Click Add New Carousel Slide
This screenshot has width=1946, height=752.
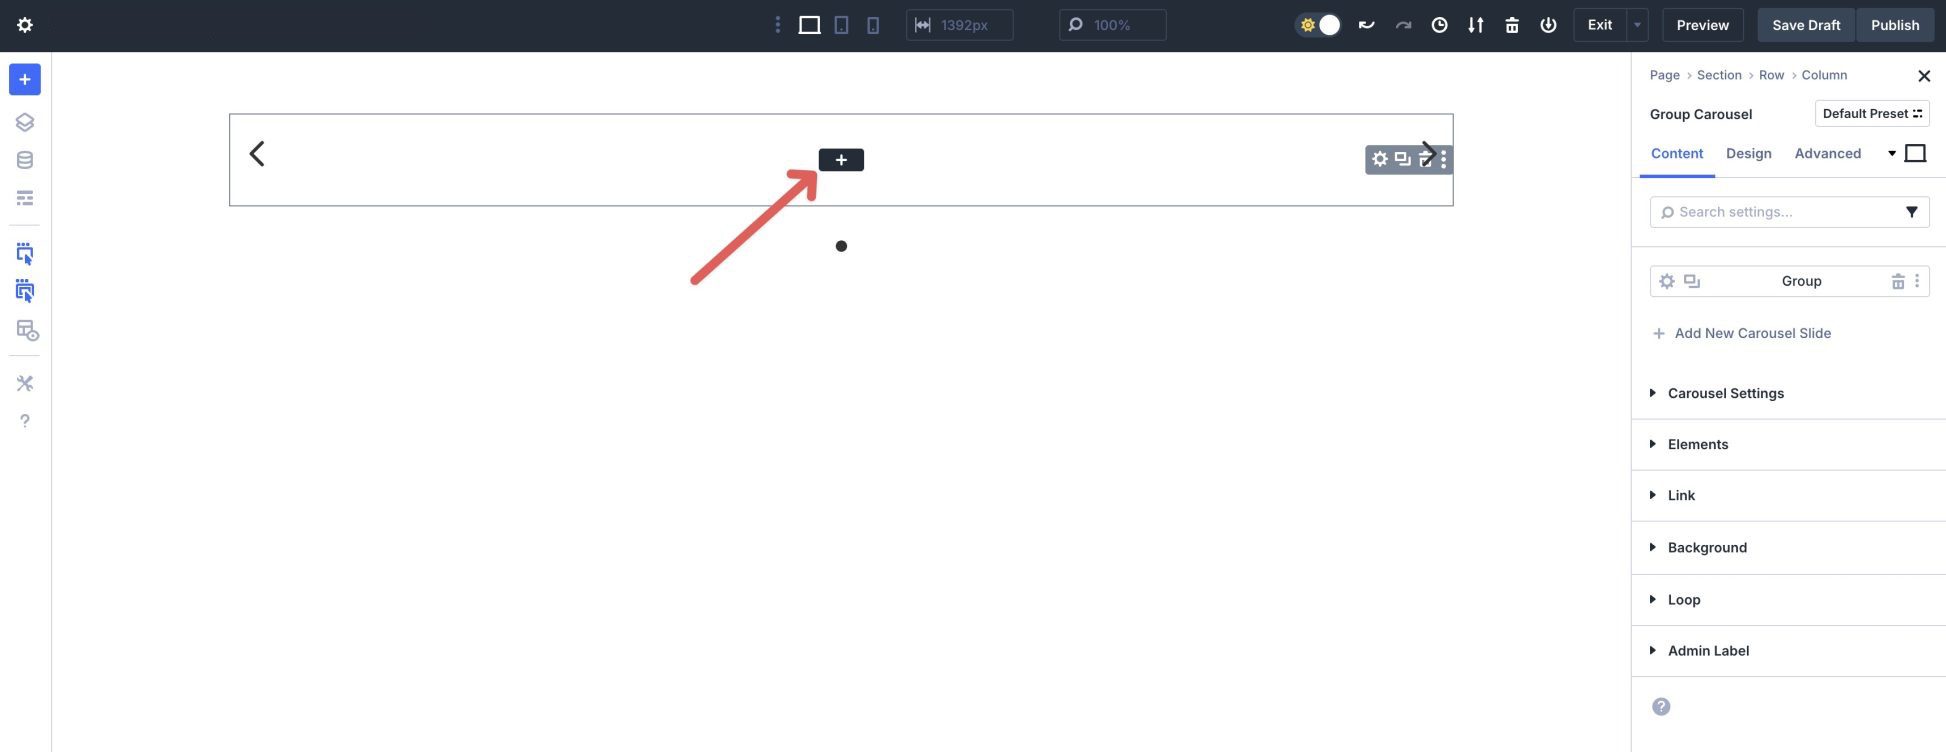[x=1752, y=333]
